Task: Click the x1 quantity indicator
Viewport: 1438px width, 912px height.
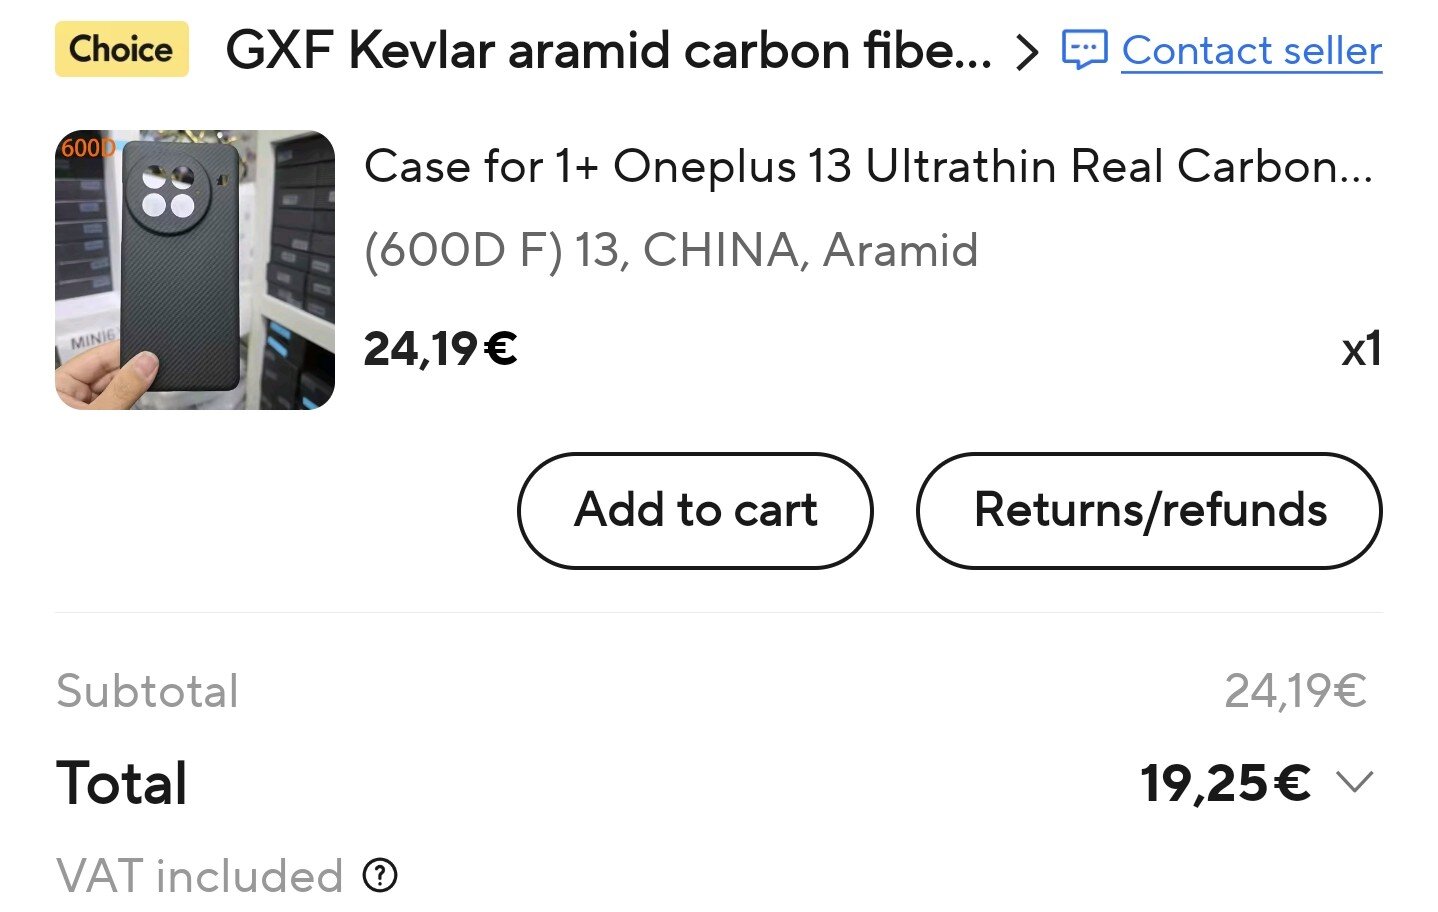Action: (x=1361, y=349)
